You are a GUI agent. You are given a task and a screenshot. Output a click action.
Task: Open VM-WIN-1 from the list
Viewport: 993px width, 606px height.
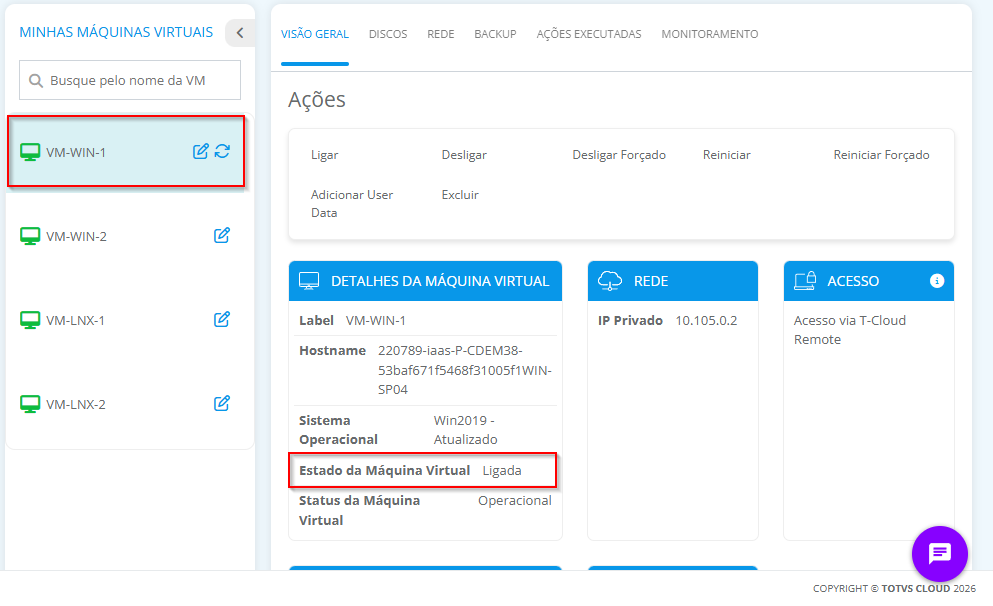pyautogui.click(x=76, y=153)
